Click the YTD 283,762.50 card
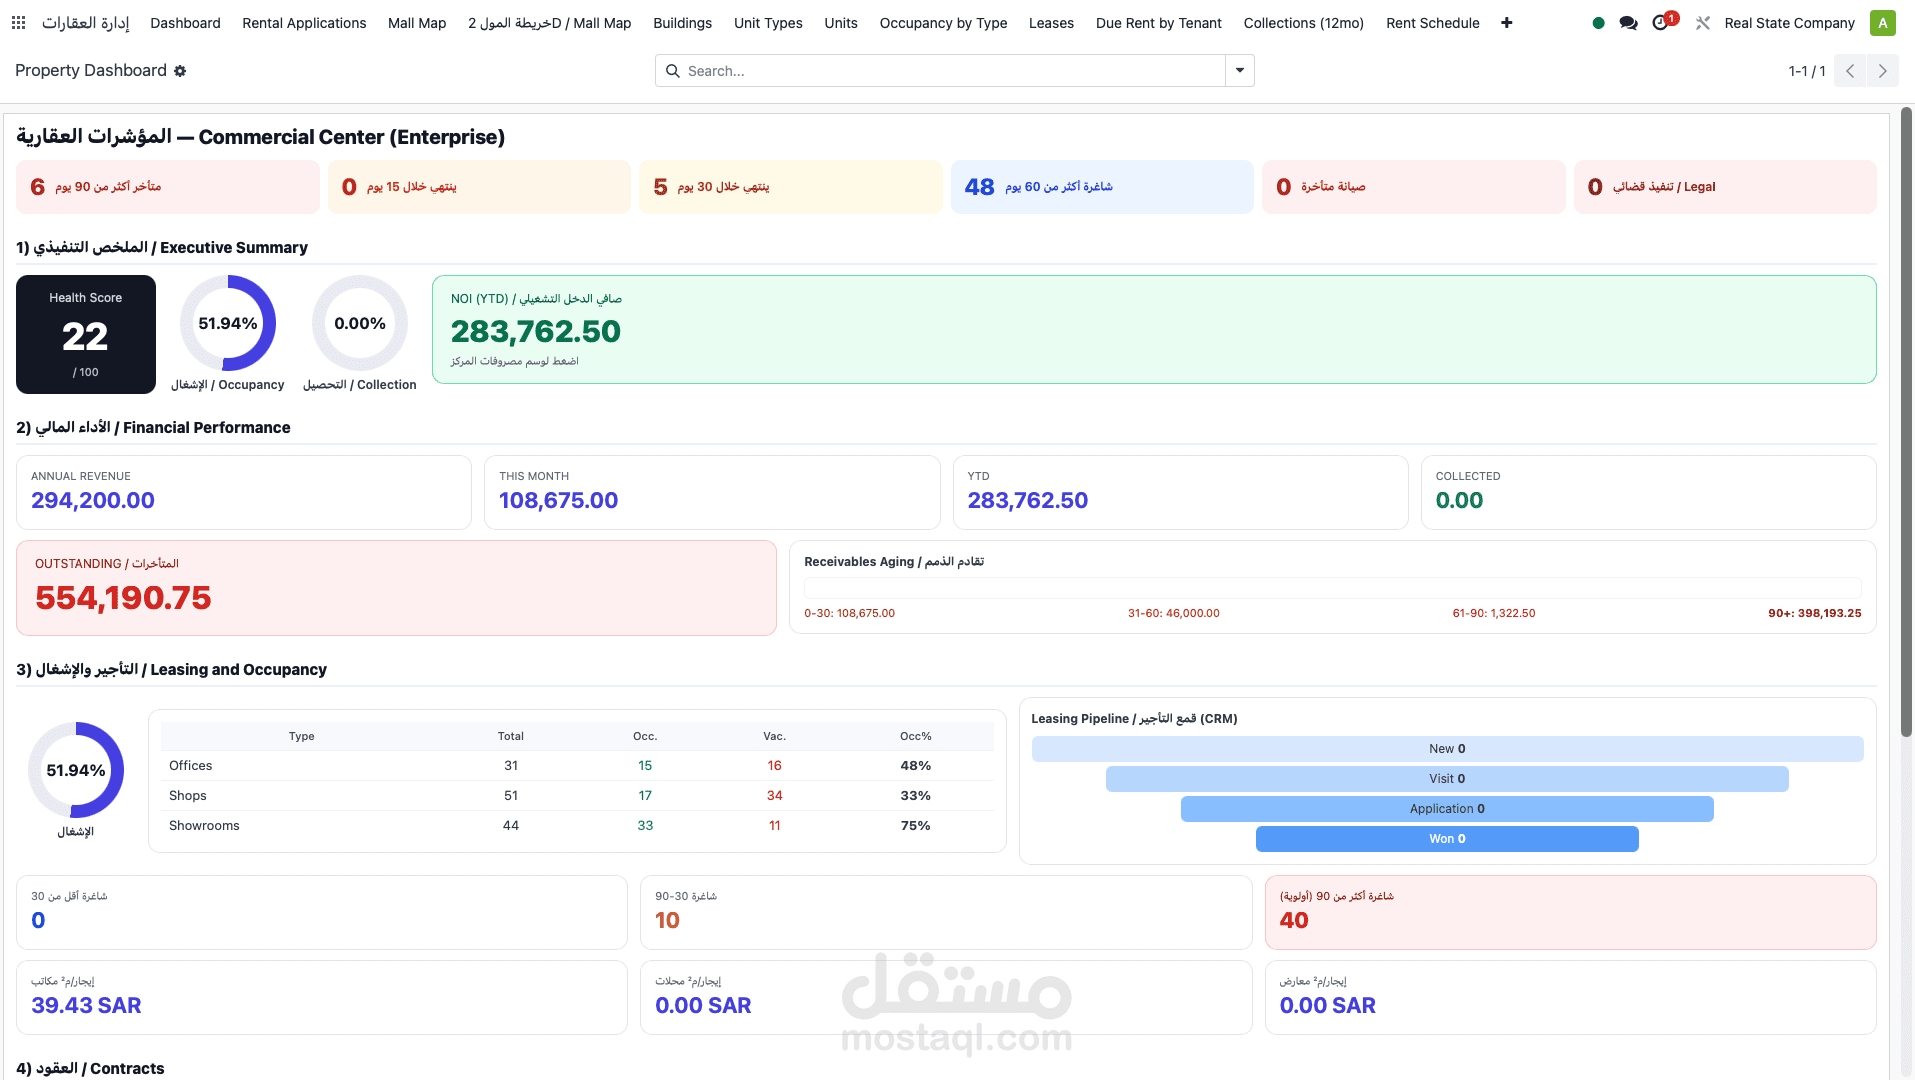This screenshot has width=1915, height=1080. click(x=1180, y=492)
